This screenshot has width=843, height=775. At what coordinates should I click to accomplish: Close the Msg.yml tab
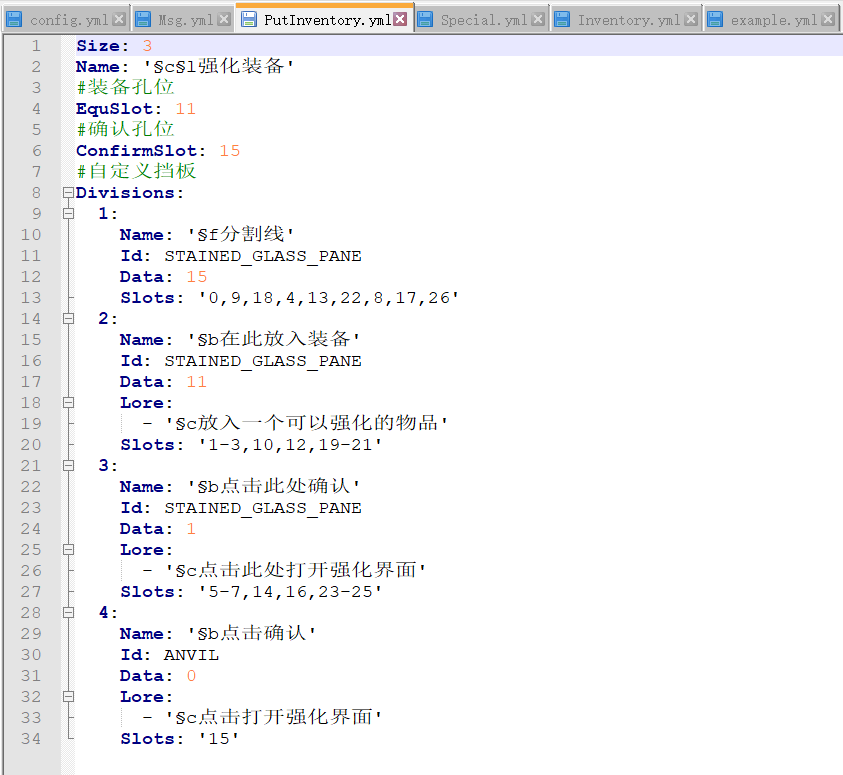(225, 19)
